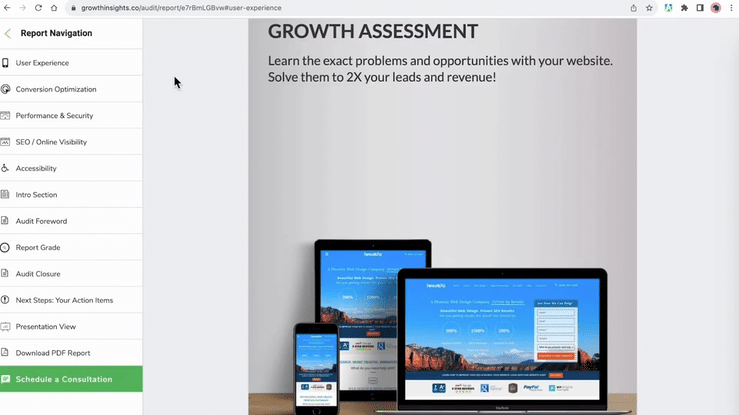Bookmark this page with the star icon
The height and width of the screenshot is (415, 739).
click(x=649, y=8)
